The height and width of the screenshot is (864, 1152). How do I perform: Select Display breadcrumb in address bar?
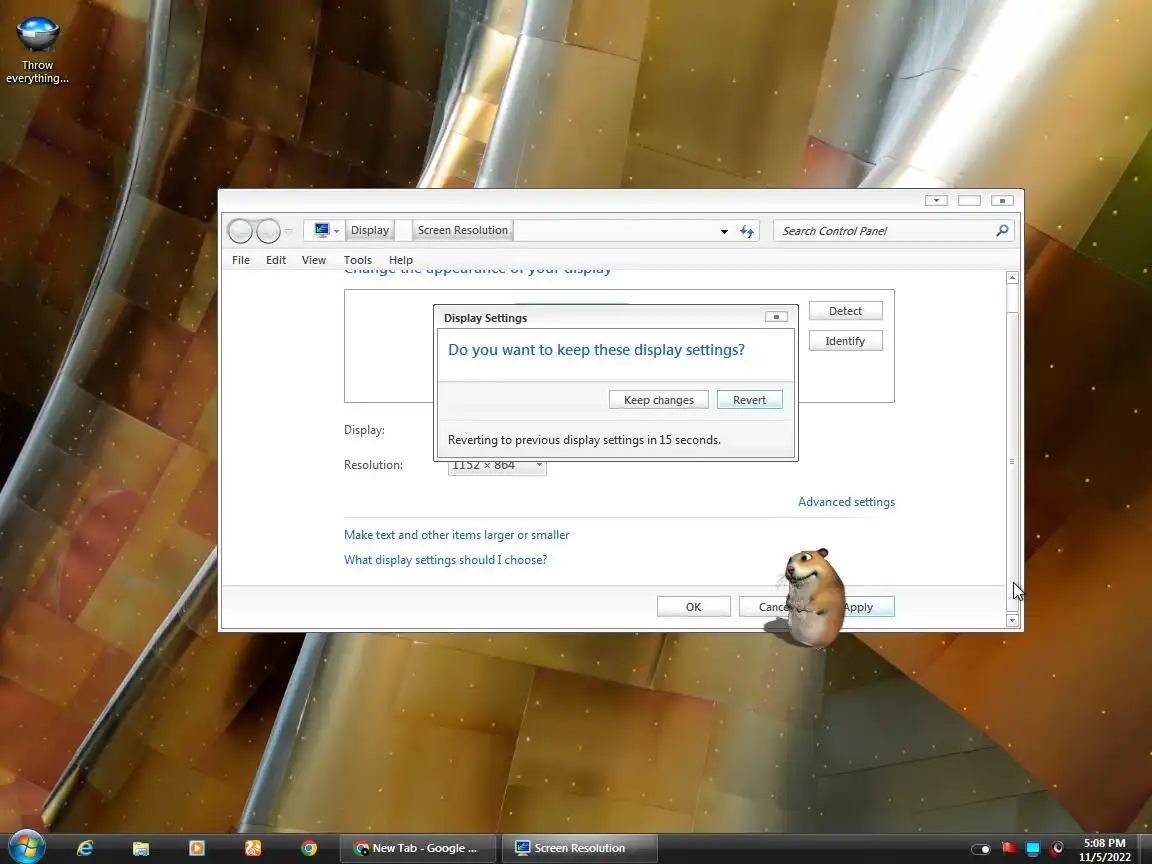pos(370,230)
